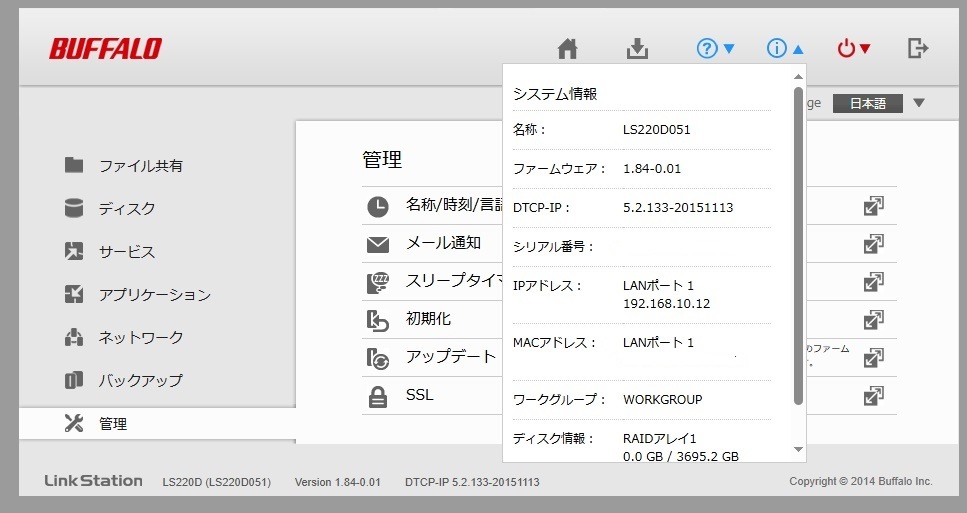967x513 pixels.
Task: Open settings popup icon for 名称/時刻/言語 row
Action: [x=874, y=206]
